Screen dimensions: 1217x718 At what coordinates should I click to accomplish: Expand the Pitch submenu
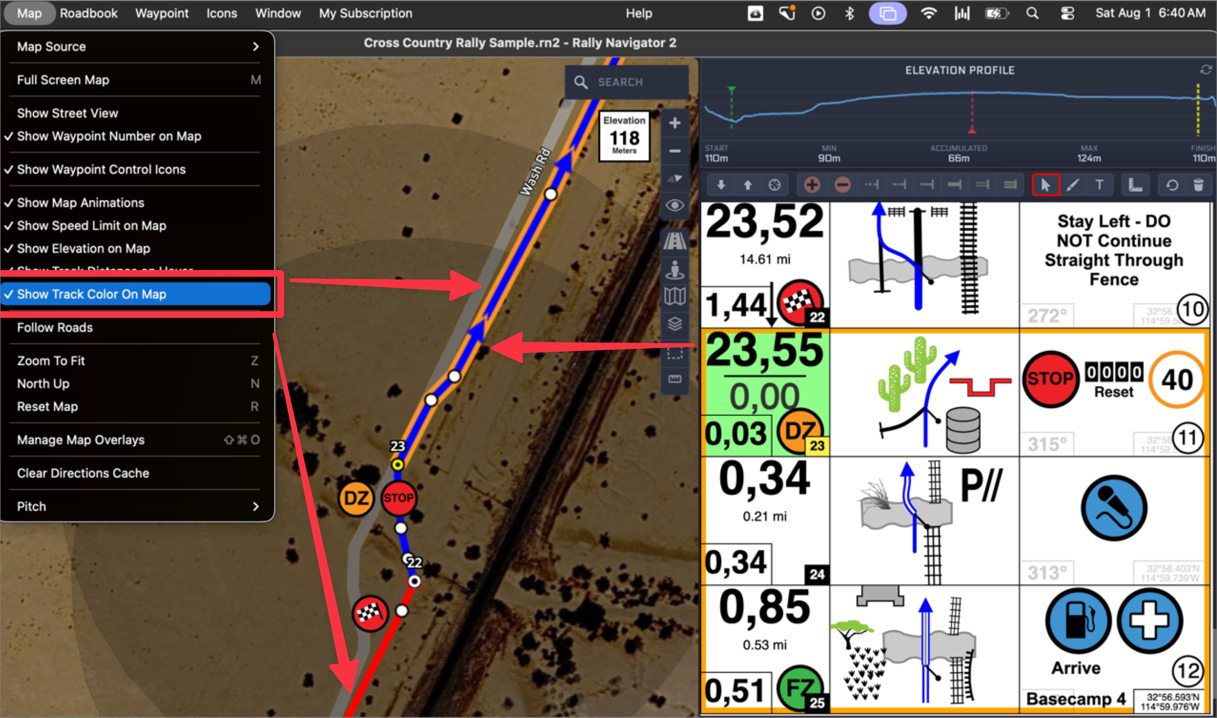click(x=137, y=506)
